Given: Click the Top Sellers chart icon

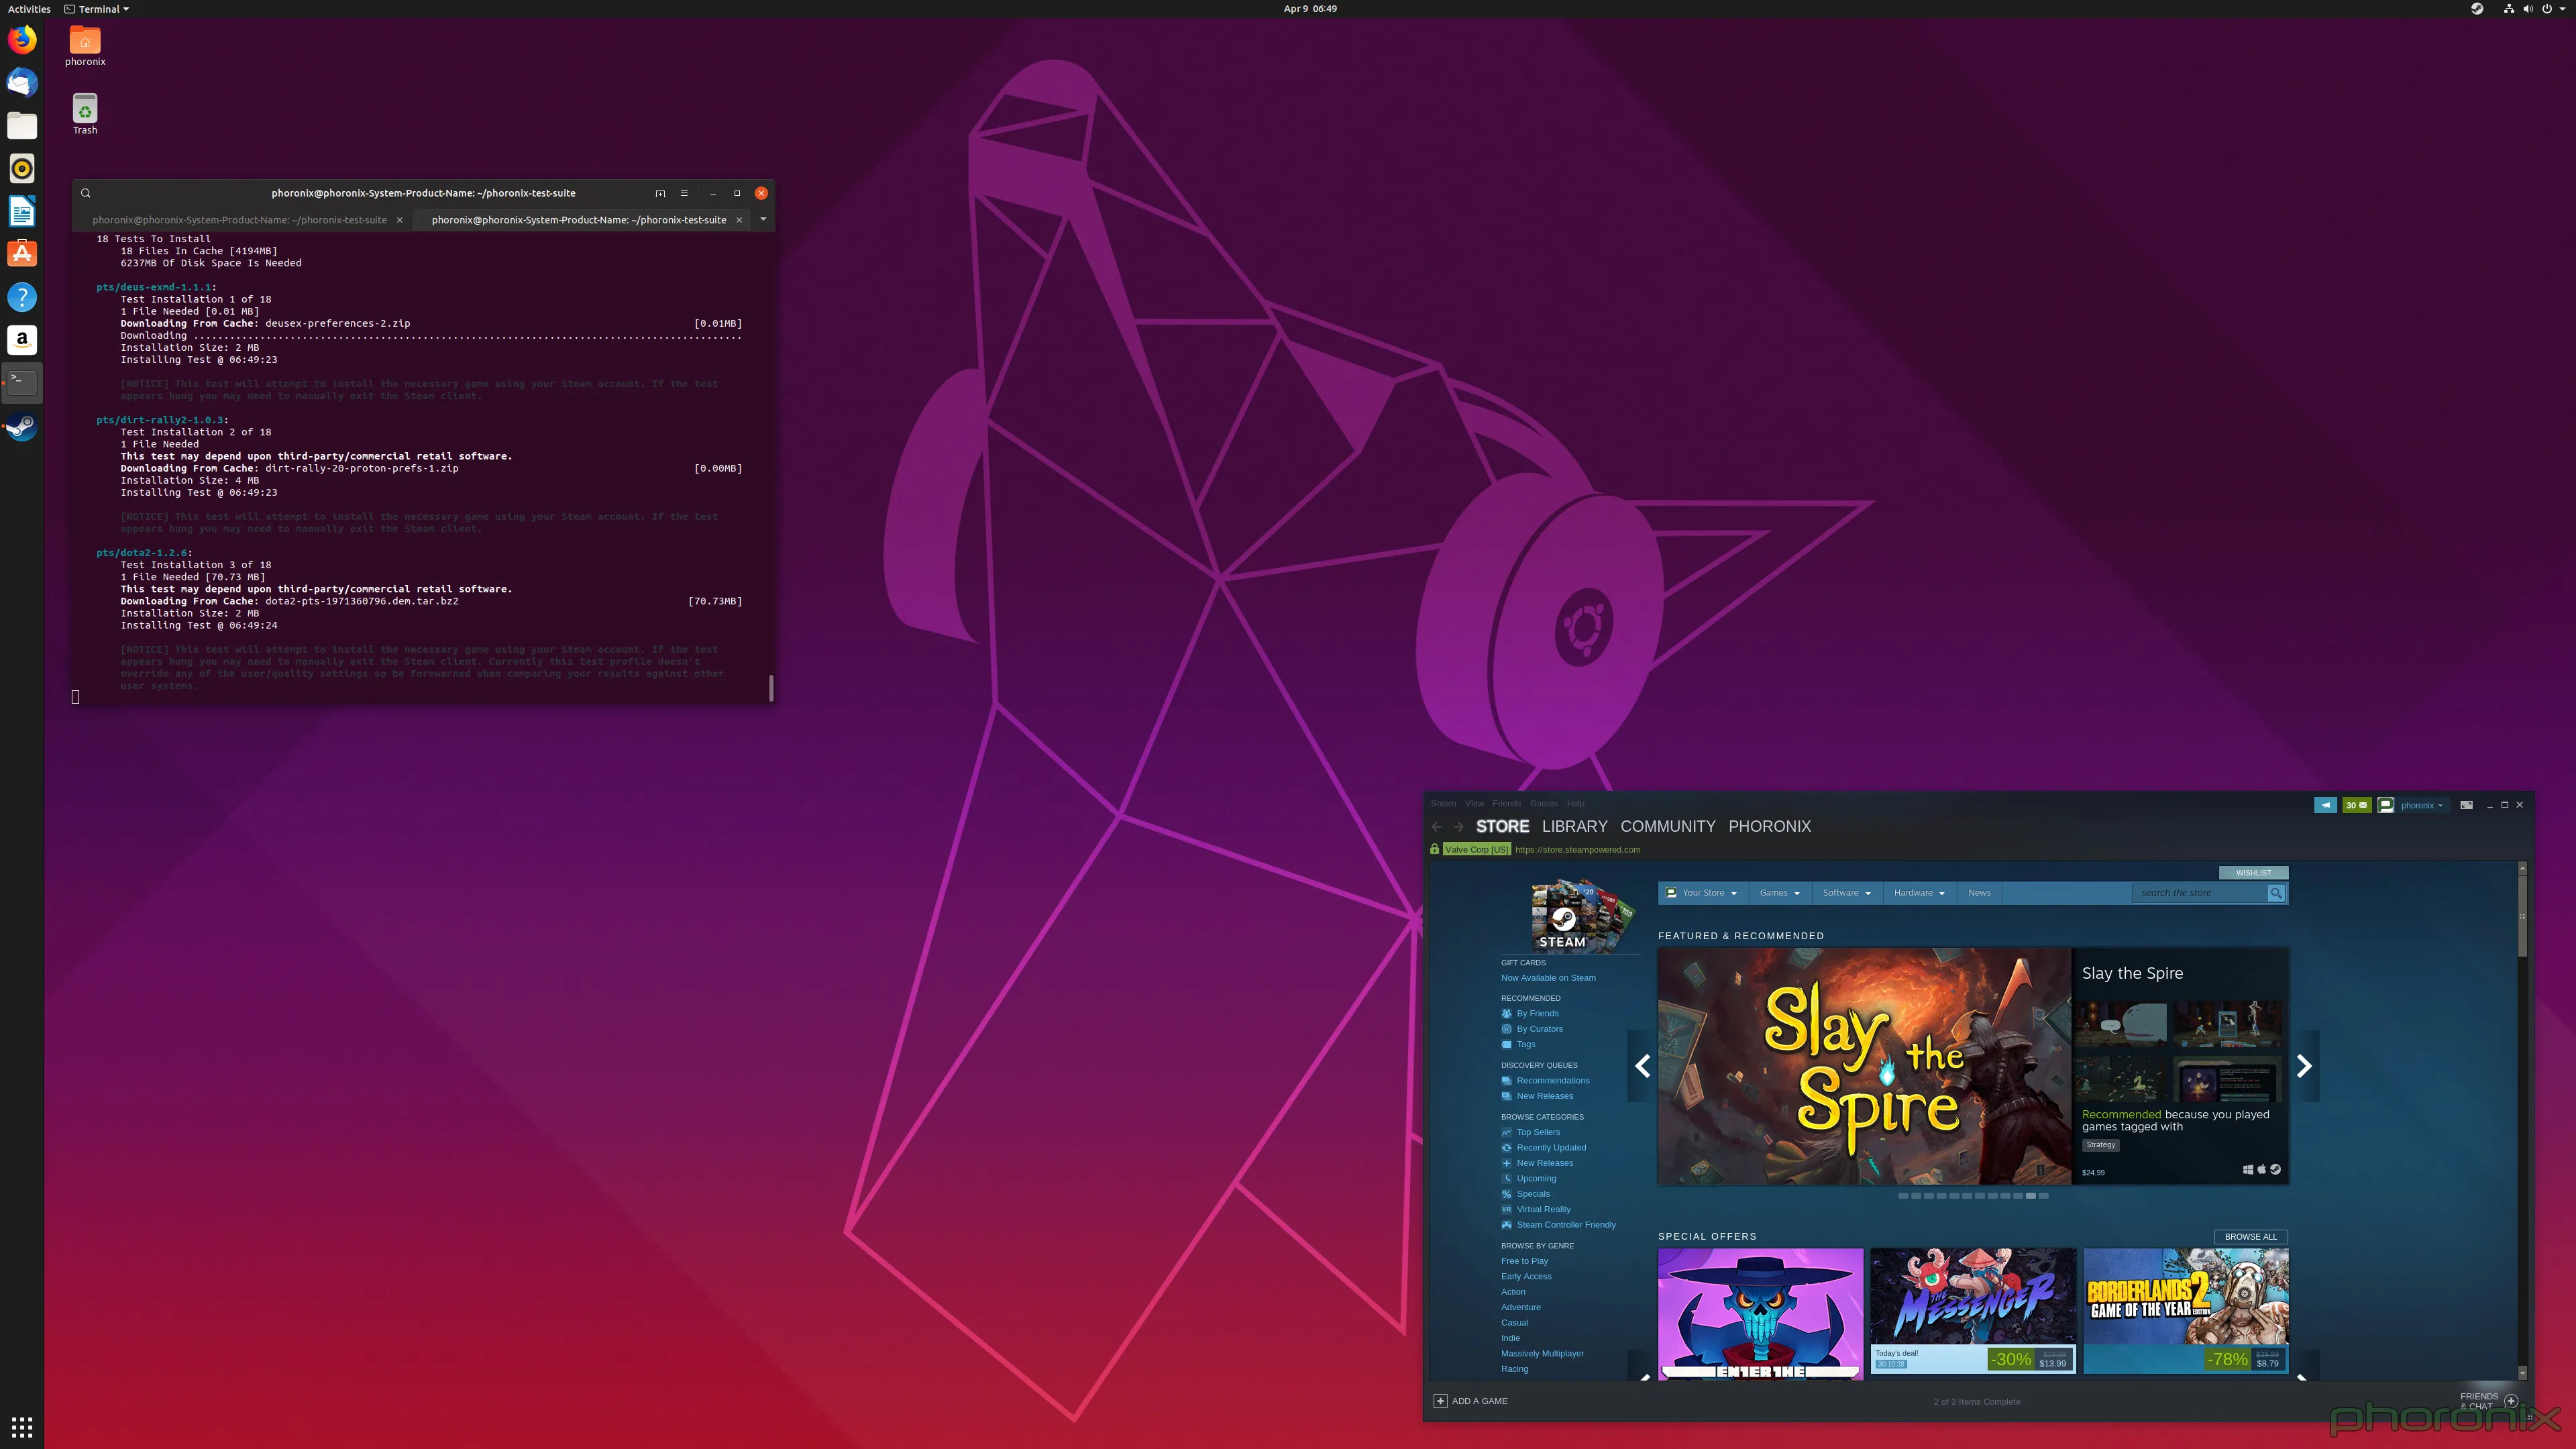Looking at the screenshot, I should point(1506,1132).
